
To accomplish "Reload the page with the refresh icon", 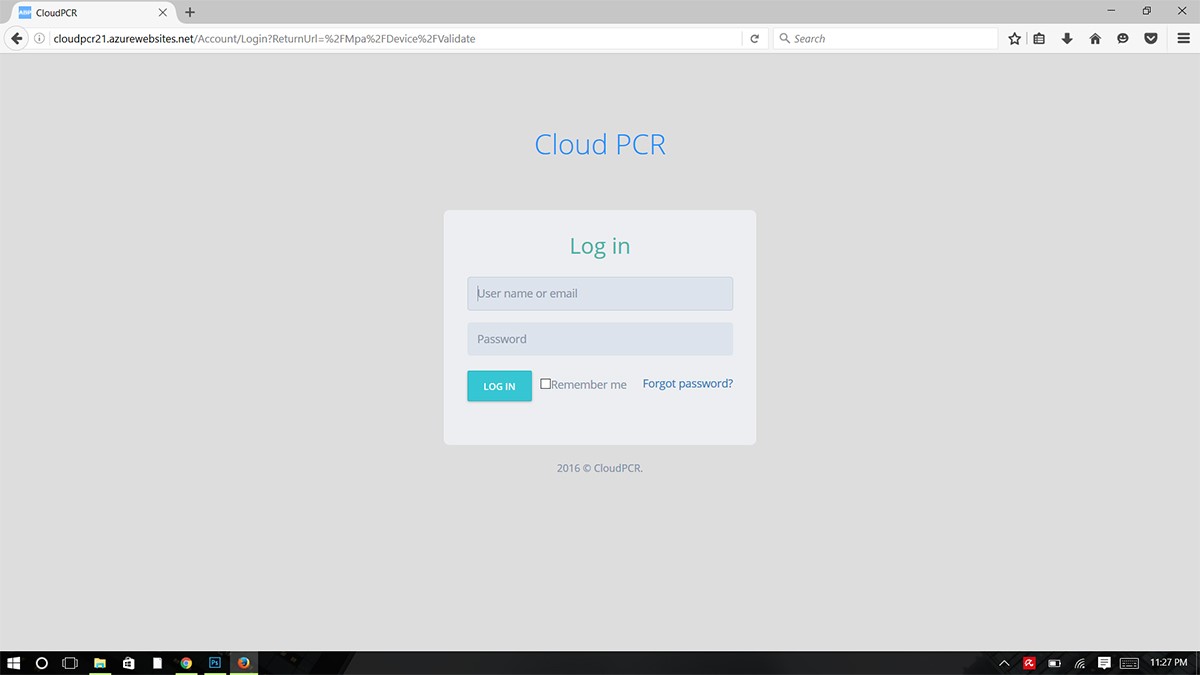I will click(755, 38).
